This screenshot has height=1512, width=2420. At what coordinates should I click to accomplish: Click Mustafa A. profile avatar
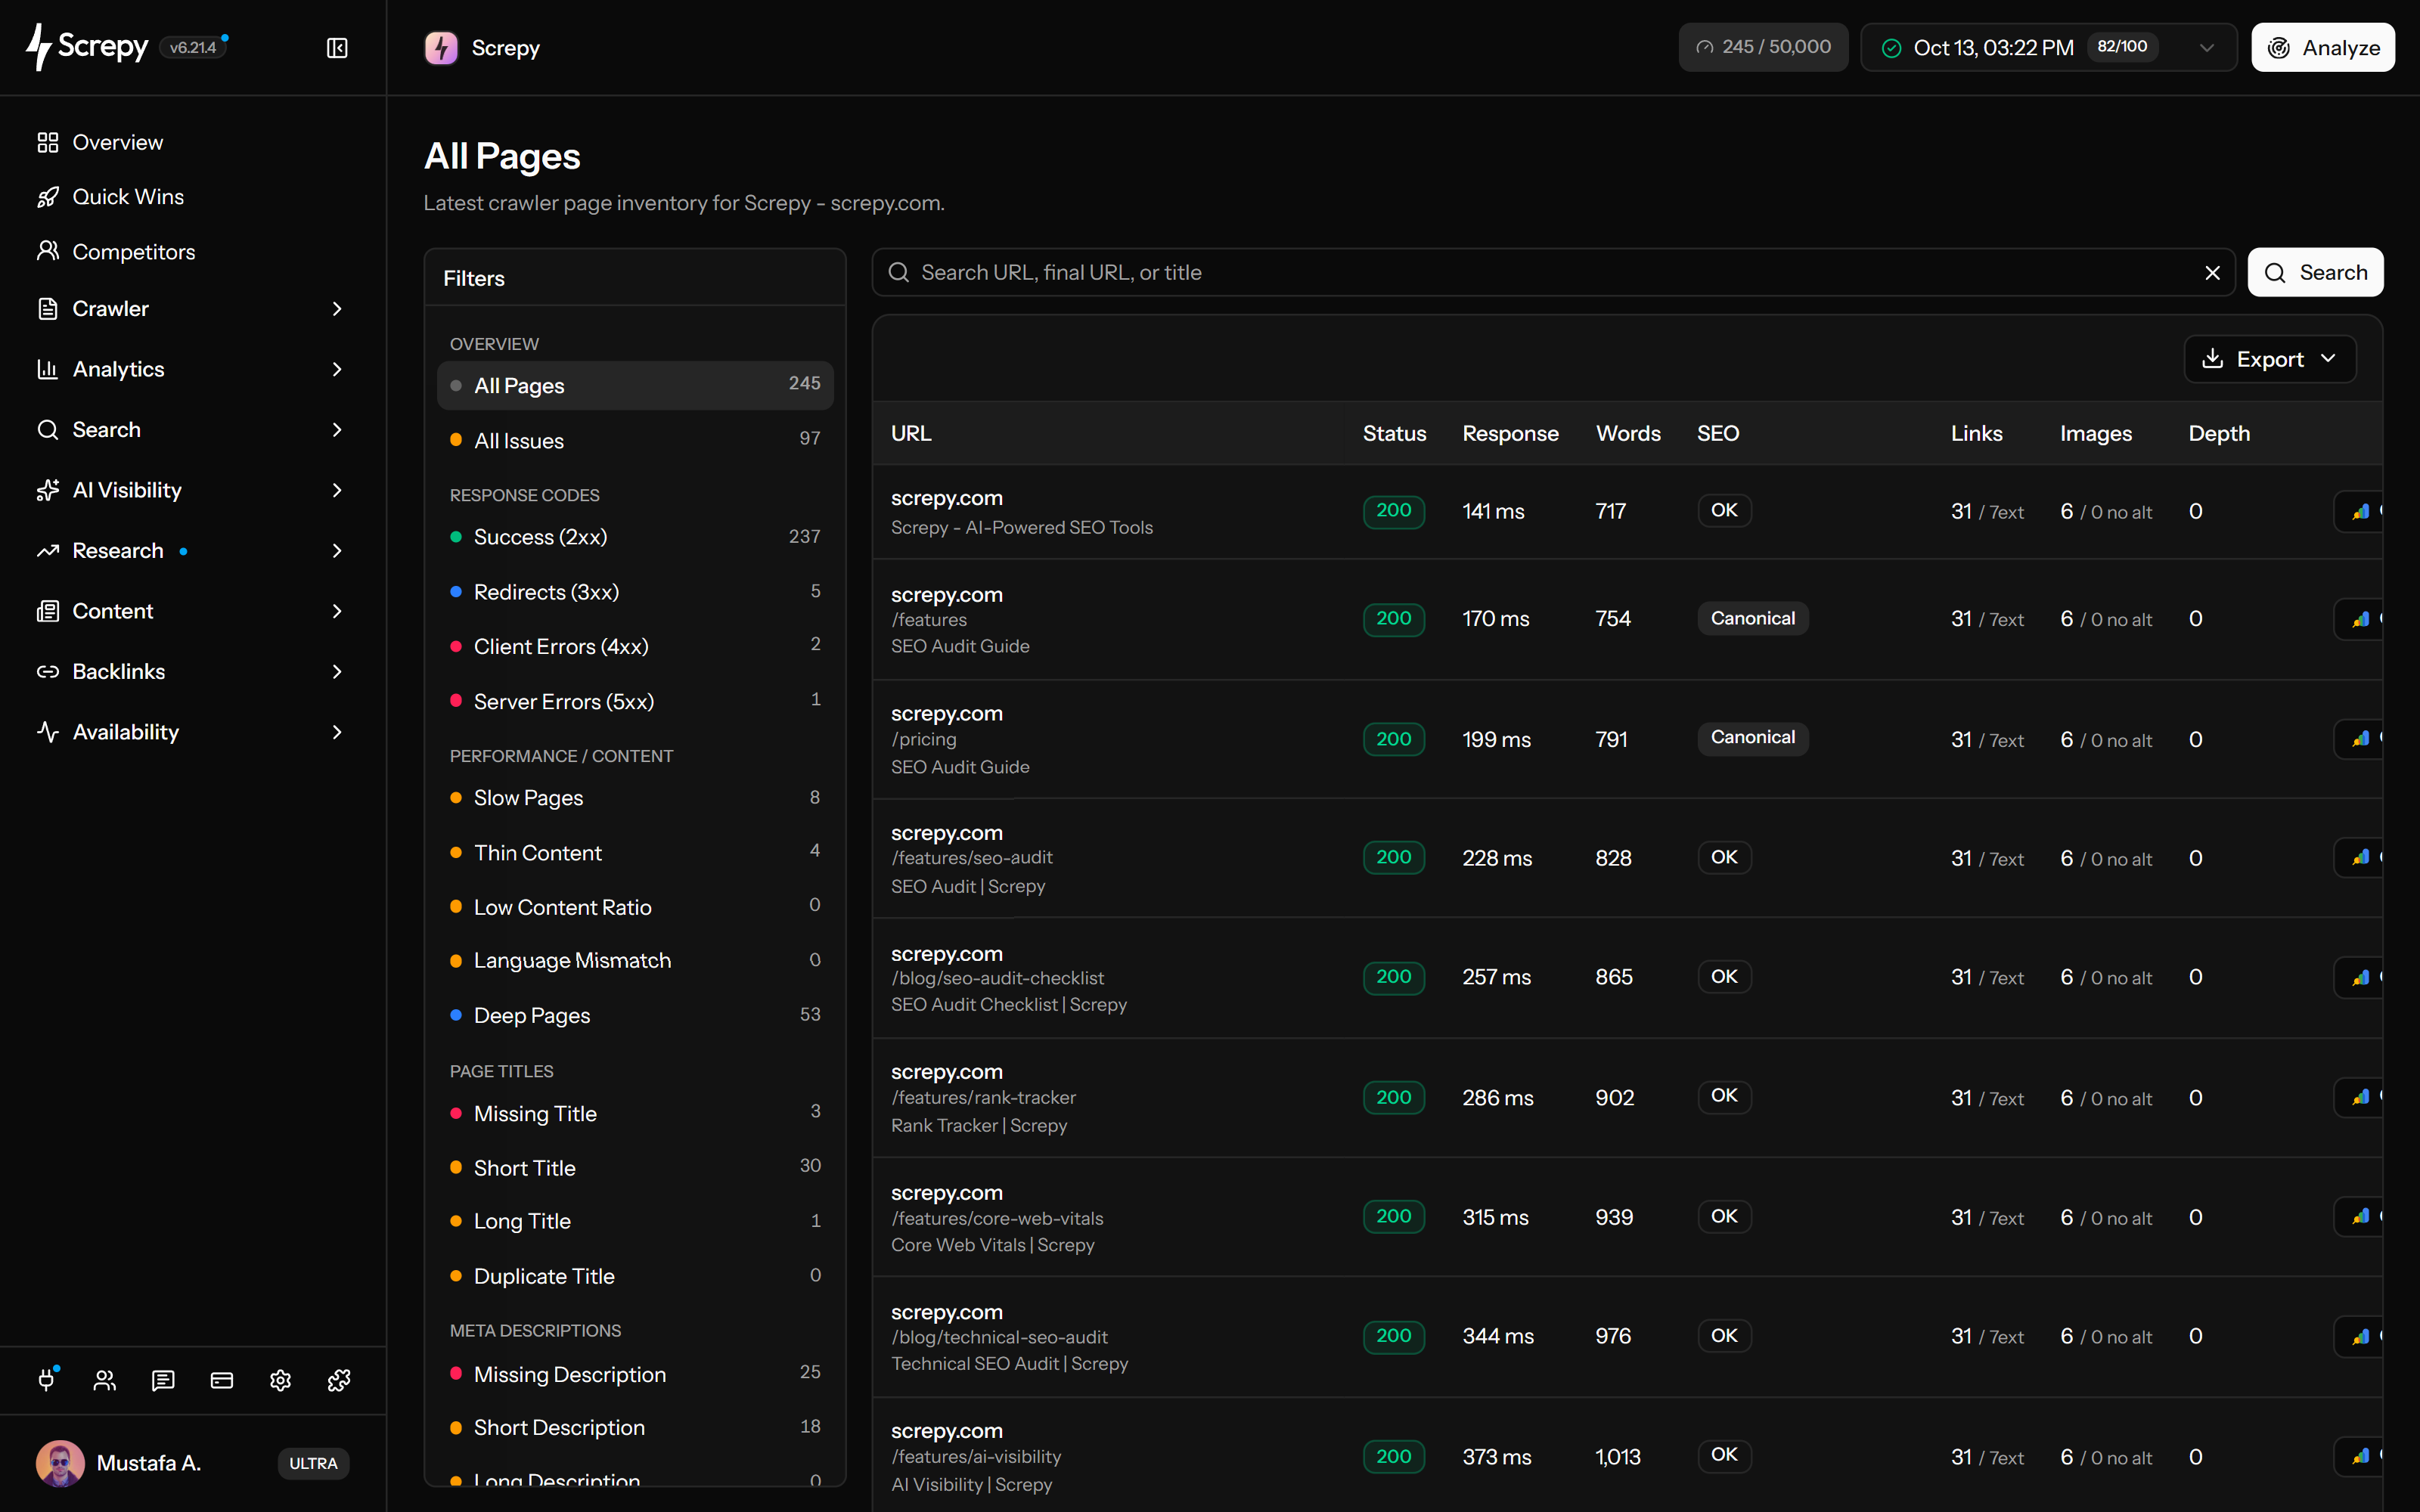60,1463
